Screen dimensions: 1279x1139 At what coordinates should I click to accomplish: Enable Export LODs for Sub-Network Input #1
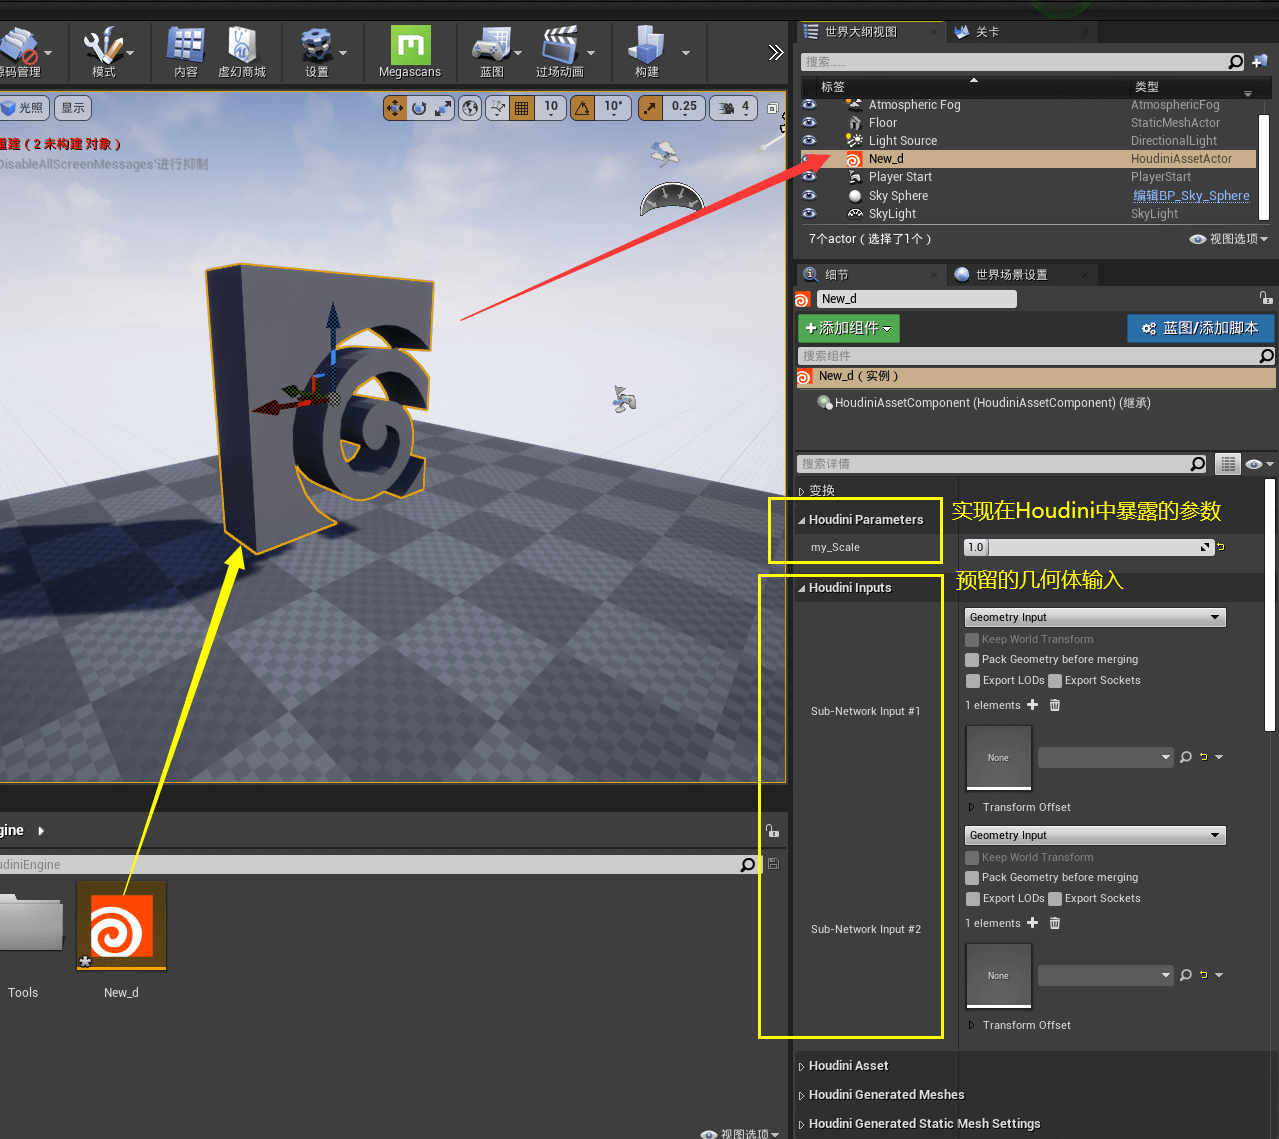(973, 681)
